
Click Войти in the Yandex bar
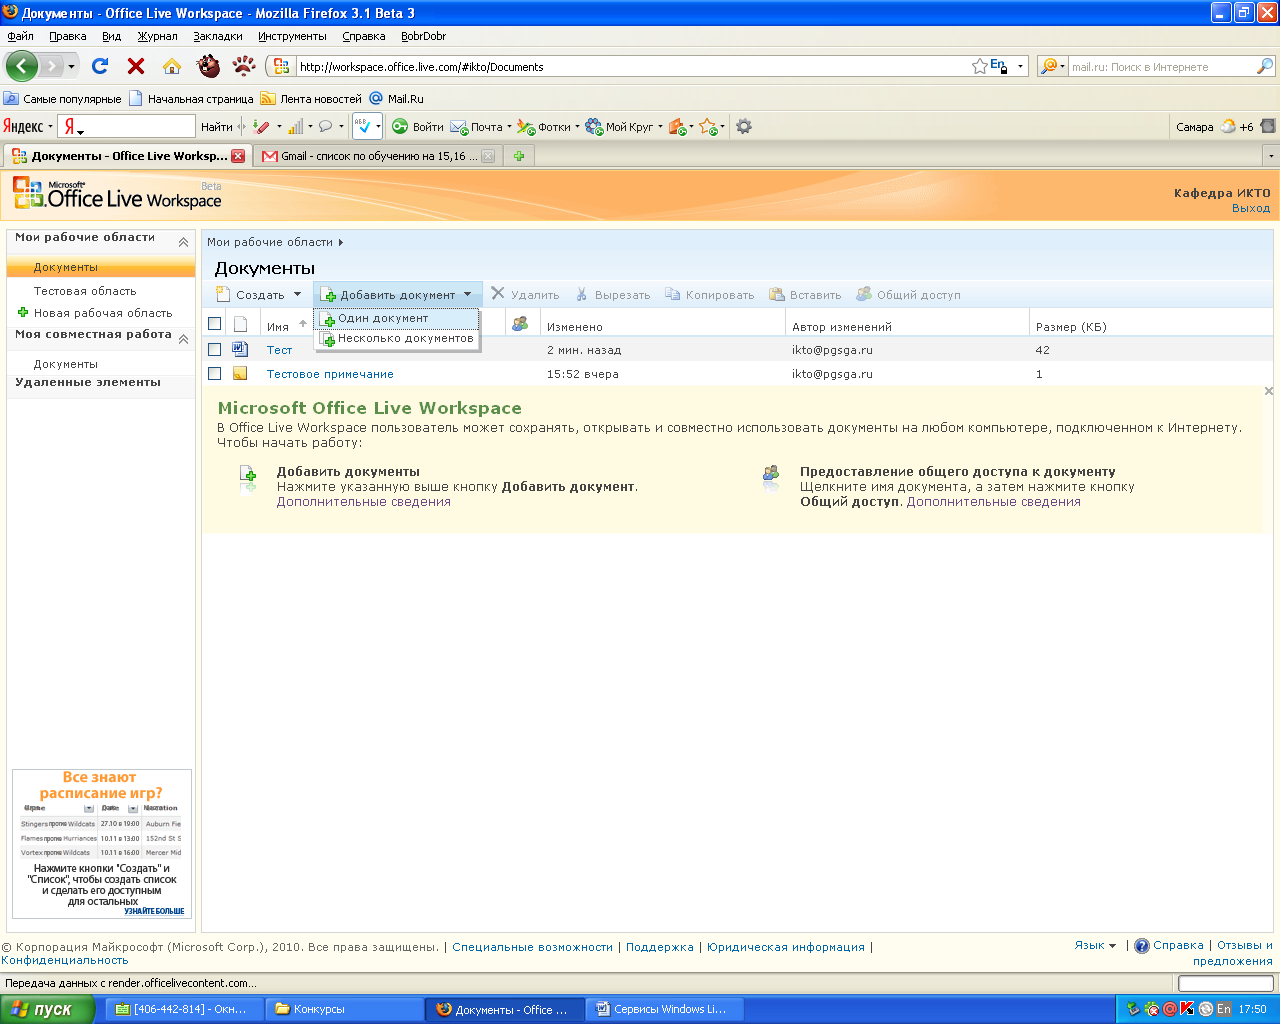418,127
